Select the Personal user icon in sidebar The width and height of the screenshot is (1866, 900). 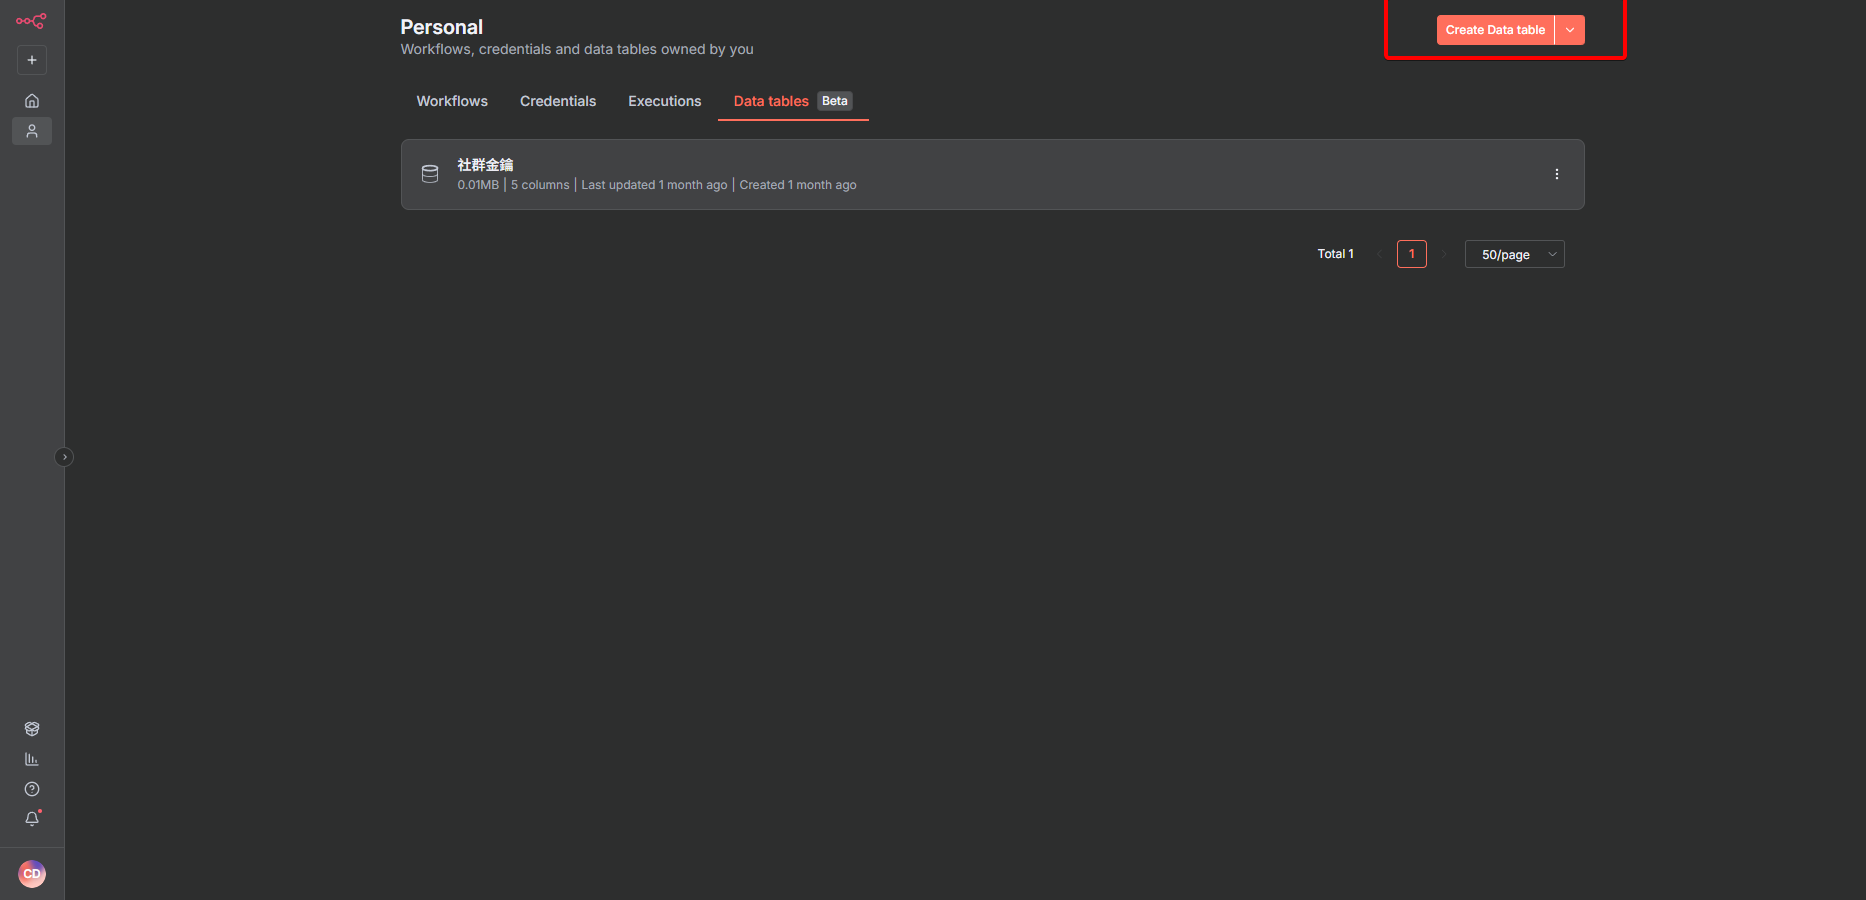(x=32, y=131)
